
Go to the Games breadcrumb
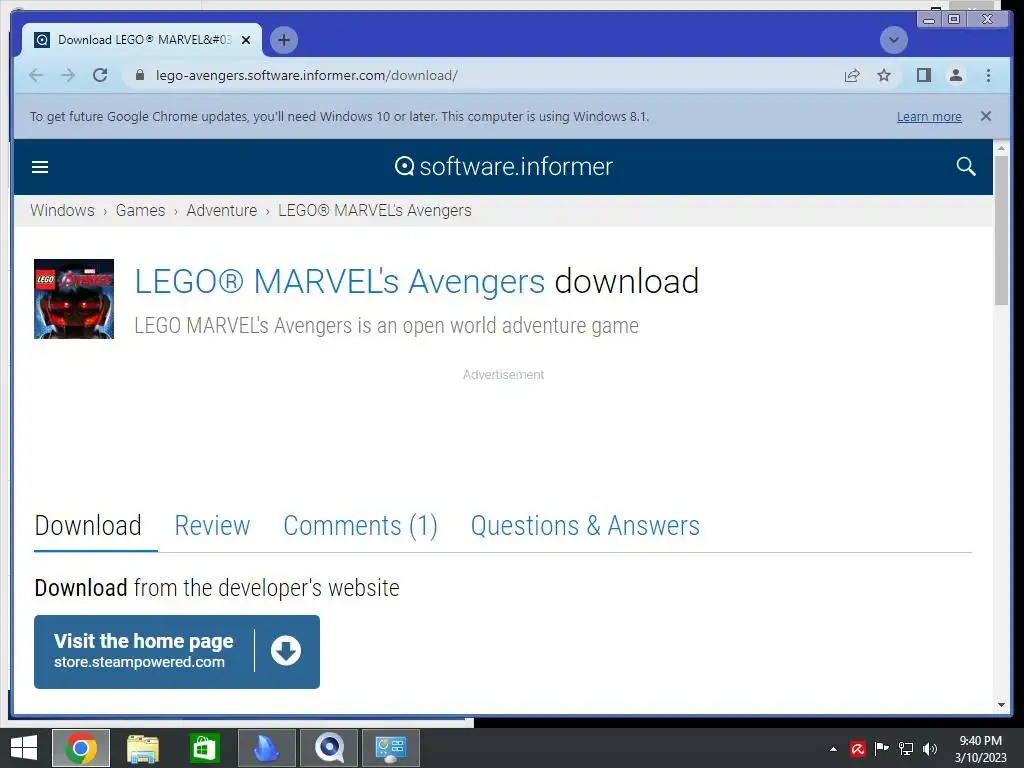pyautogui.click(x=140, y=210)
